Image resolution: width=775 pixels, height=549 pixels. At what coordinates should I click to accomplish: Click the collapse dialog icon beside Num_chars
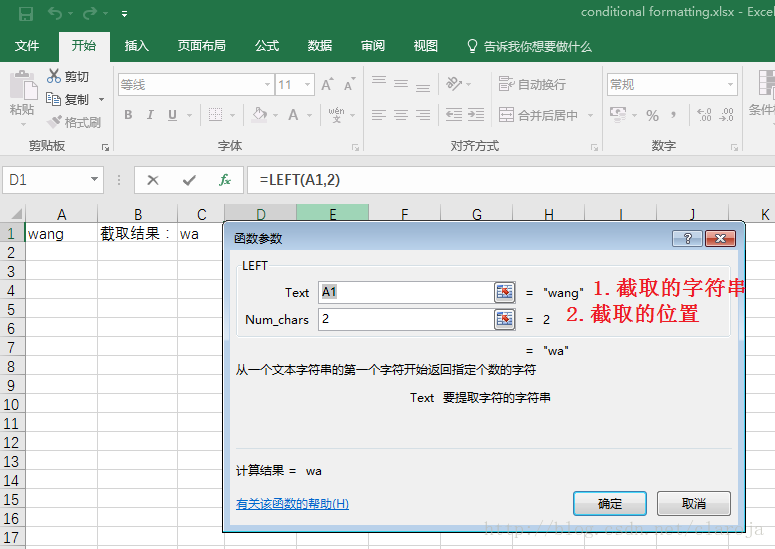[x=505, y=319]
